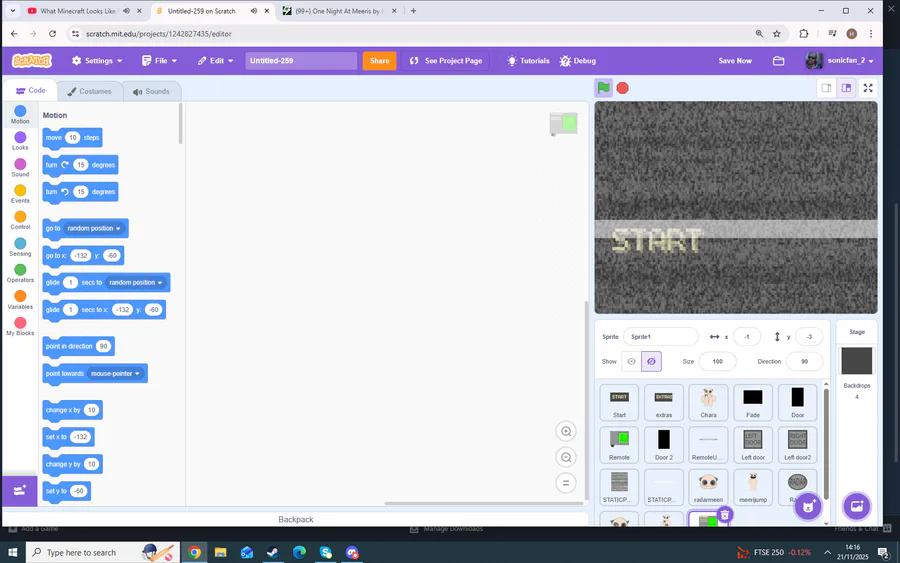This screenshot has width=900, height=563.
Task: Open Tutorials from the menu bar
Action: pos(528,61)
